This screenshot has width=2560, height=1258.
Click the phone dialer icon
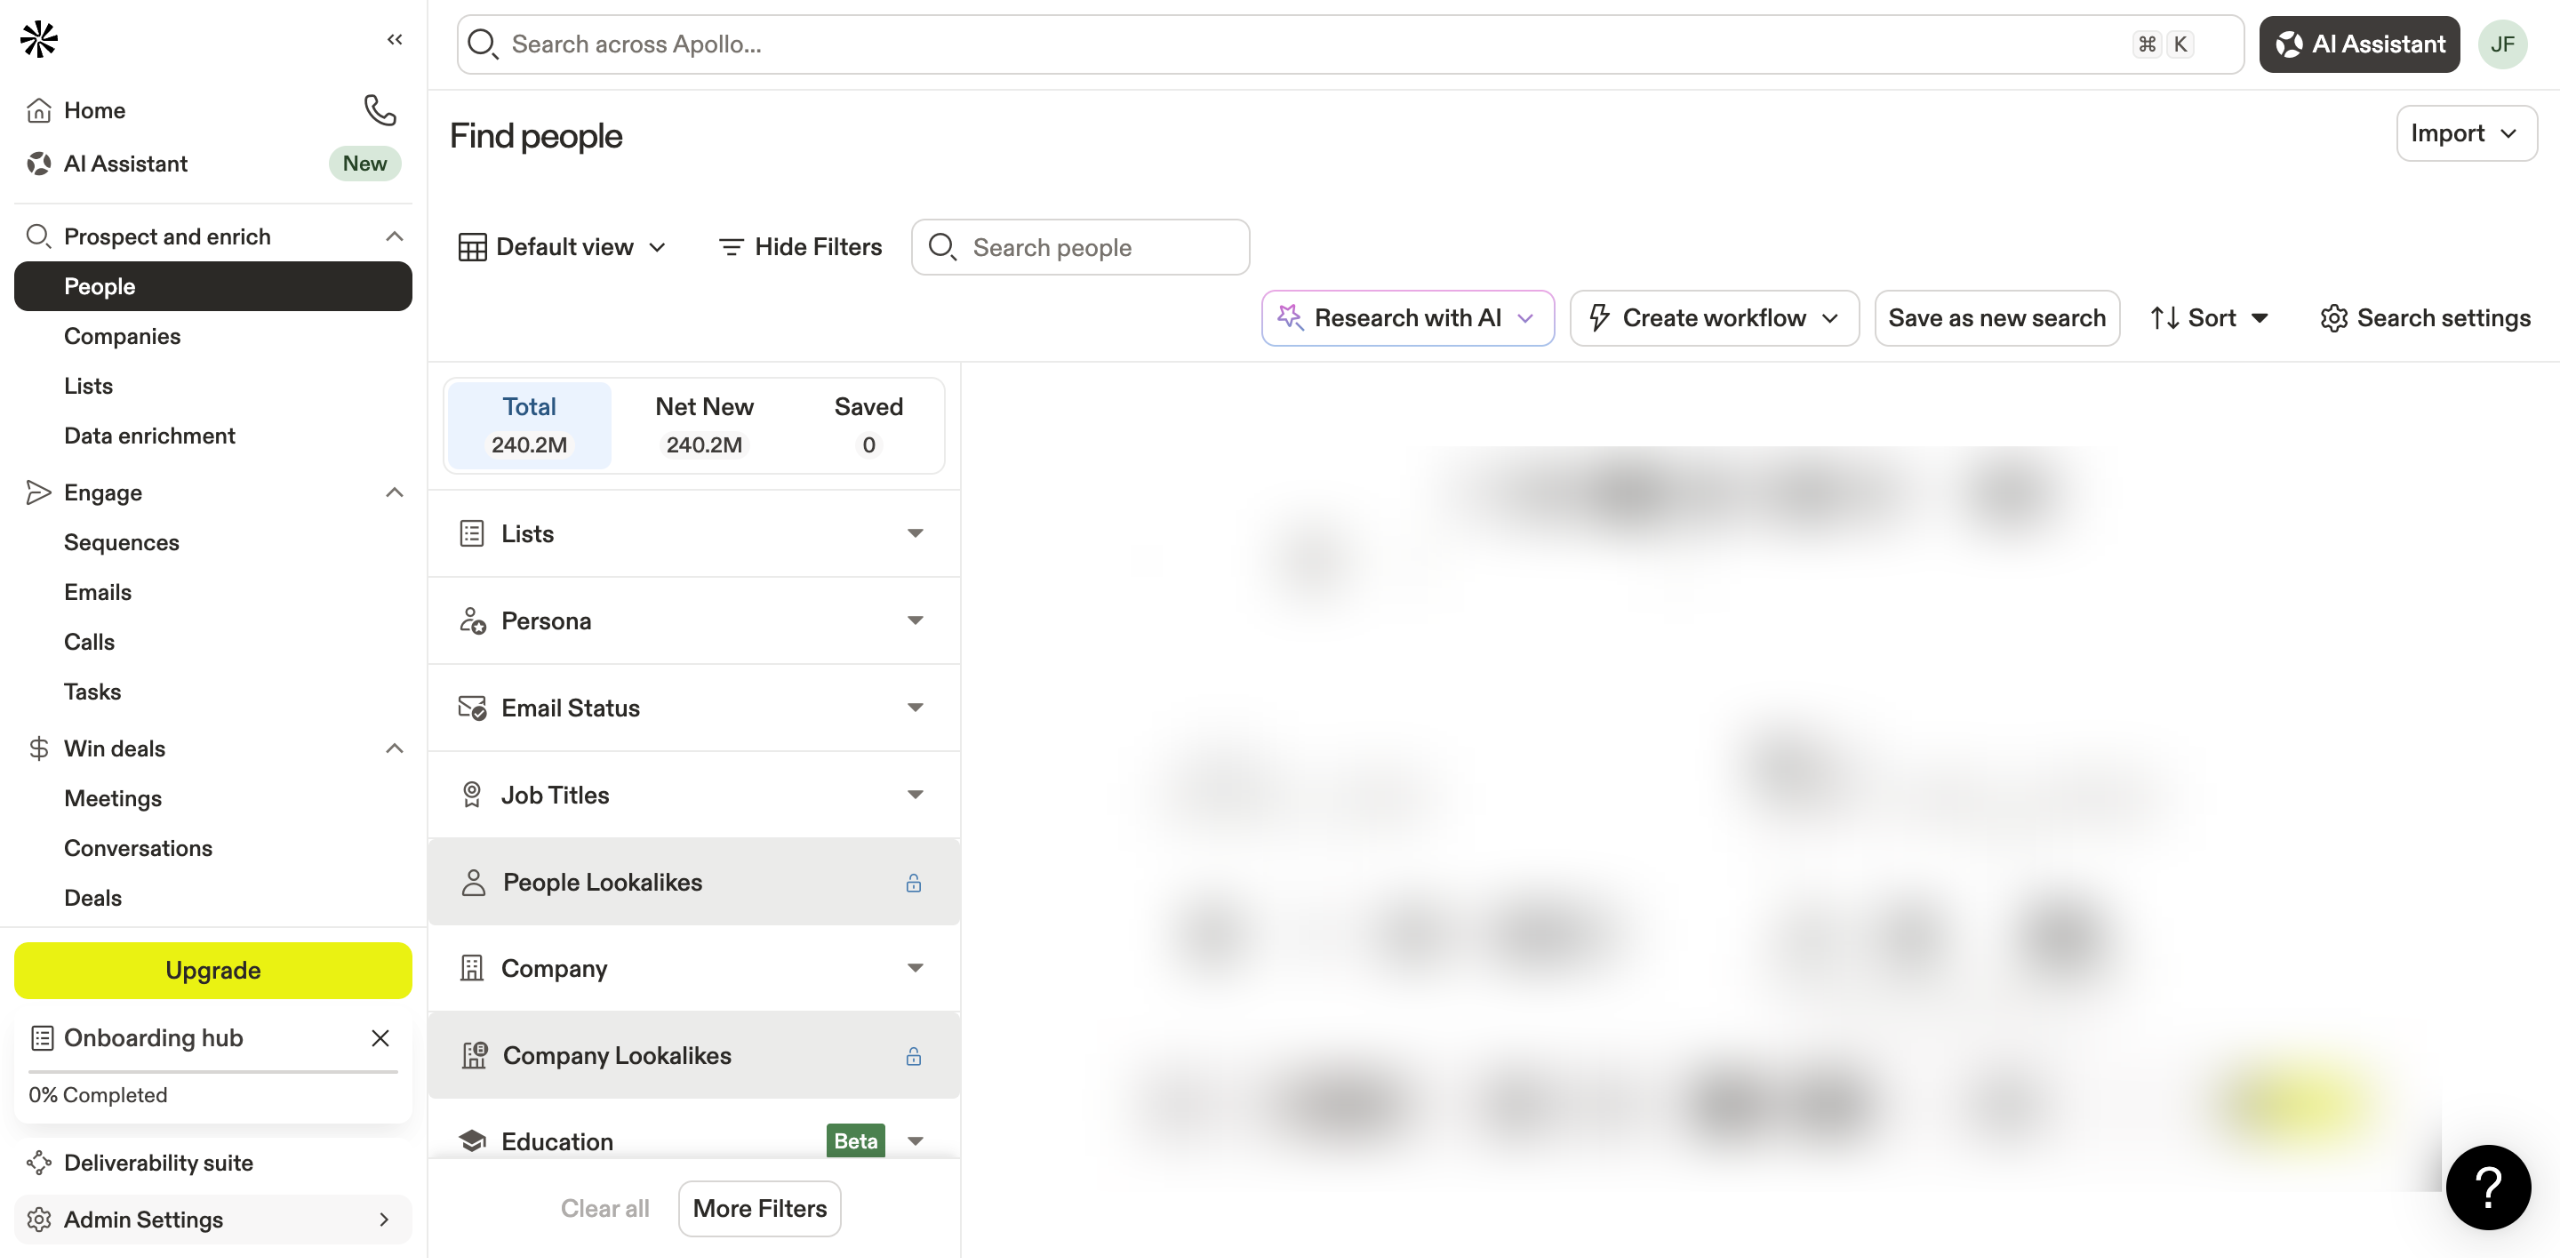click(380, 110)
